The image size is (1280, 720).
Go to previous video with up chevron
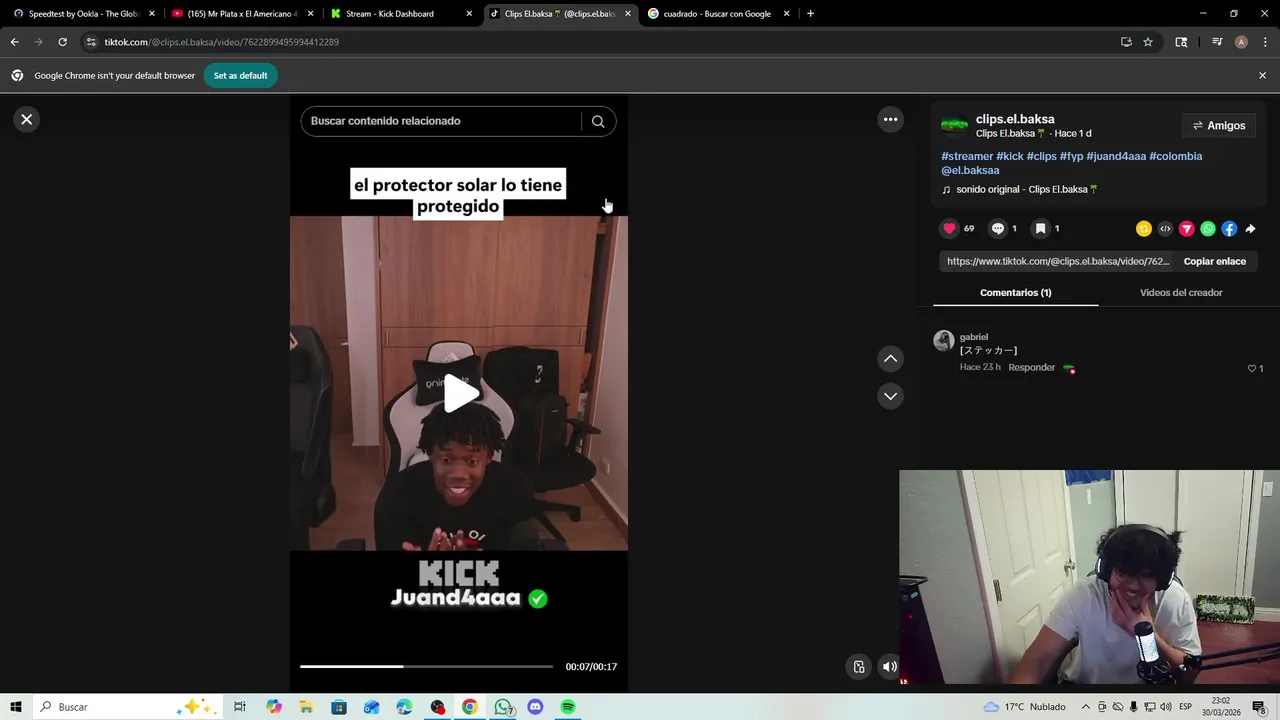(890, 358)
